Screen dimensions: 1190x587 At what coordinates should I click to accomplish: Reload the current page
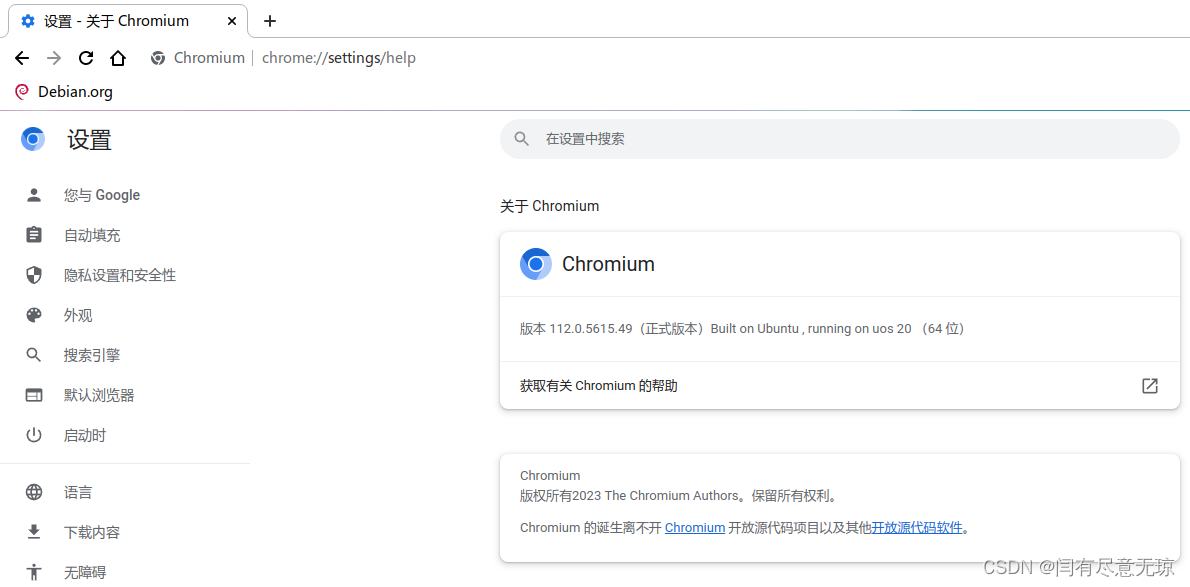coord(87,58)
